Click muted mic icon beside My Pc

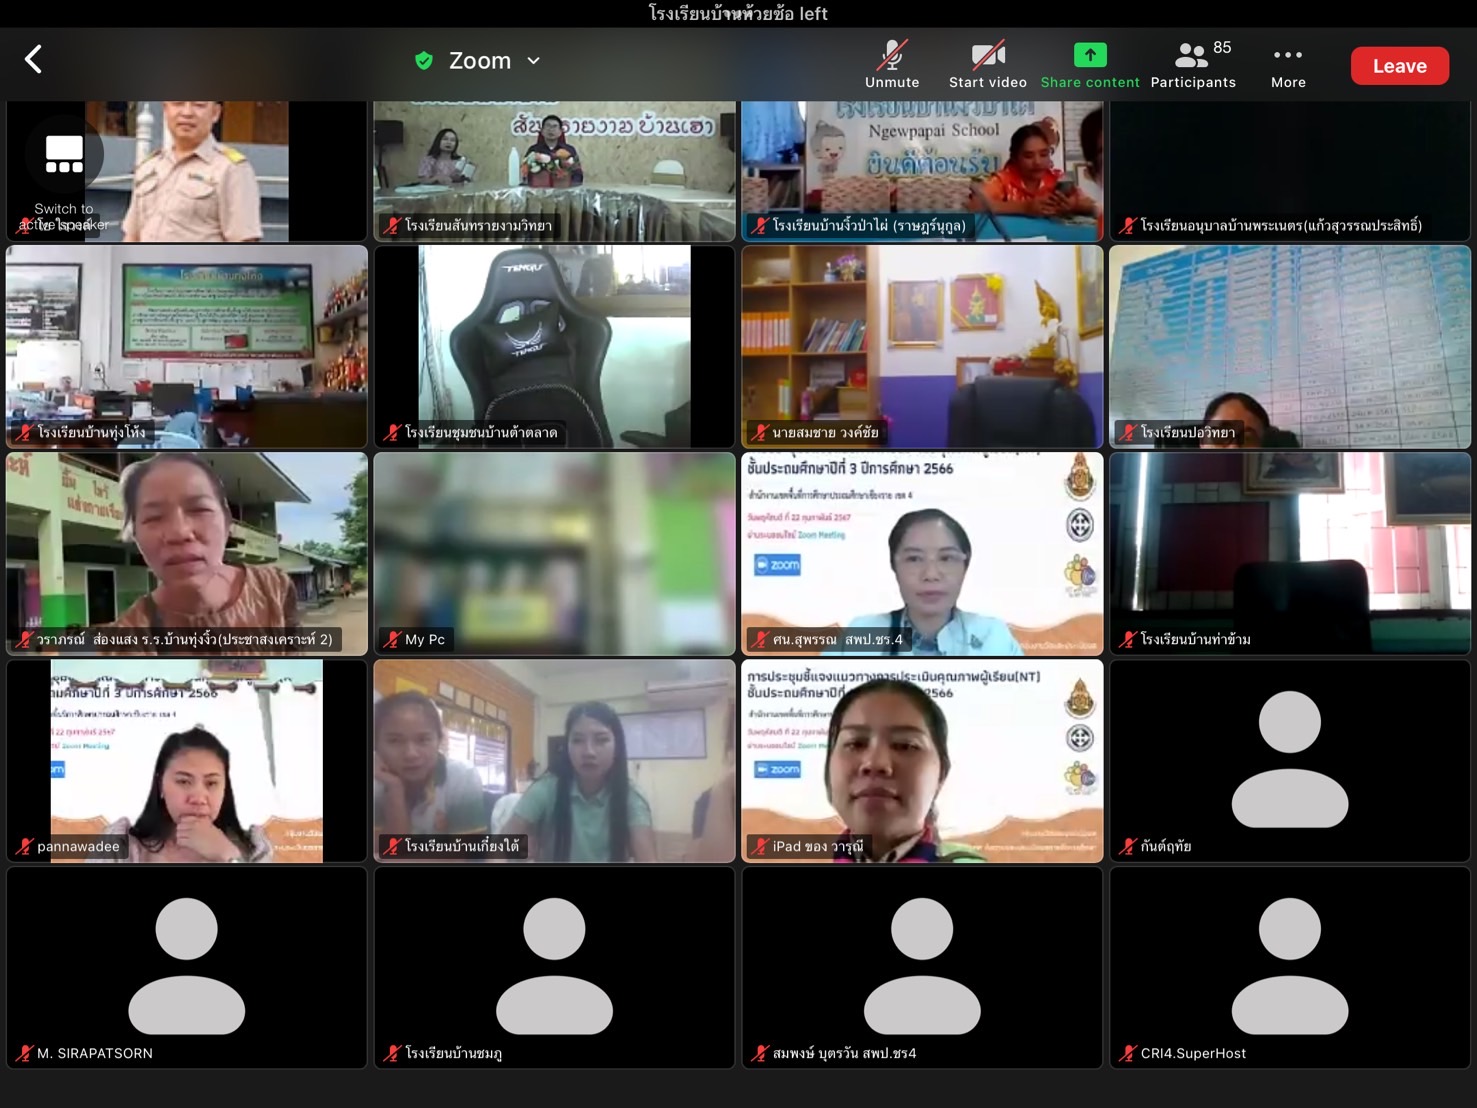coord(393,639)
